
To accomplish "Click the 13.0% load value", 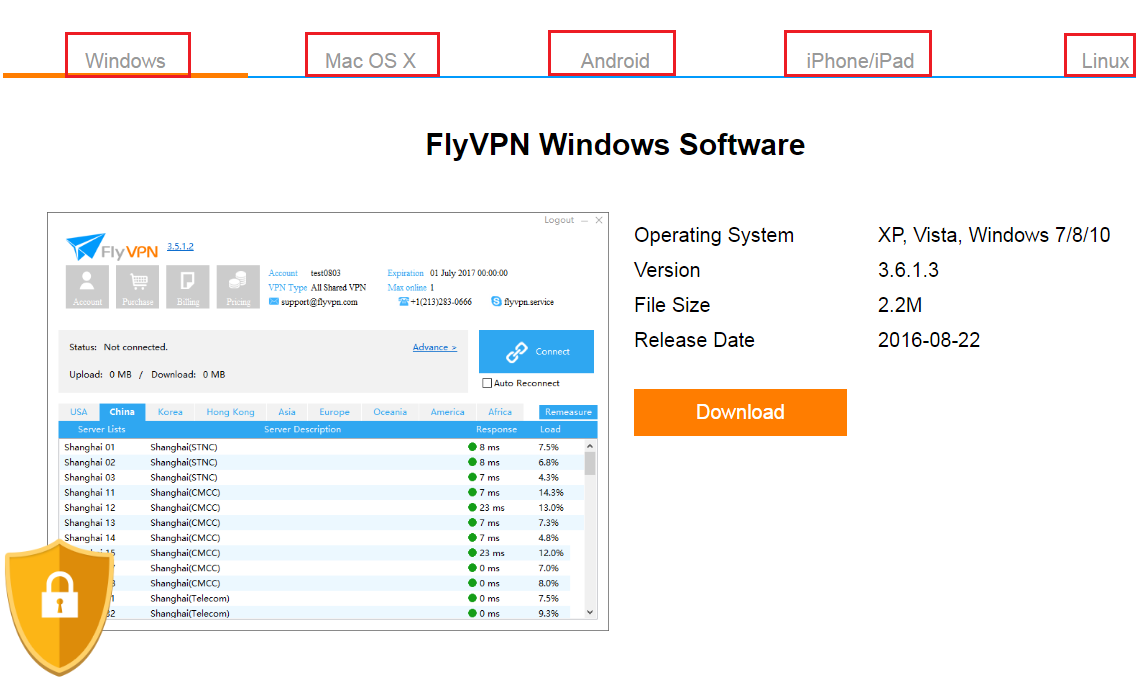I will (551, 508).
